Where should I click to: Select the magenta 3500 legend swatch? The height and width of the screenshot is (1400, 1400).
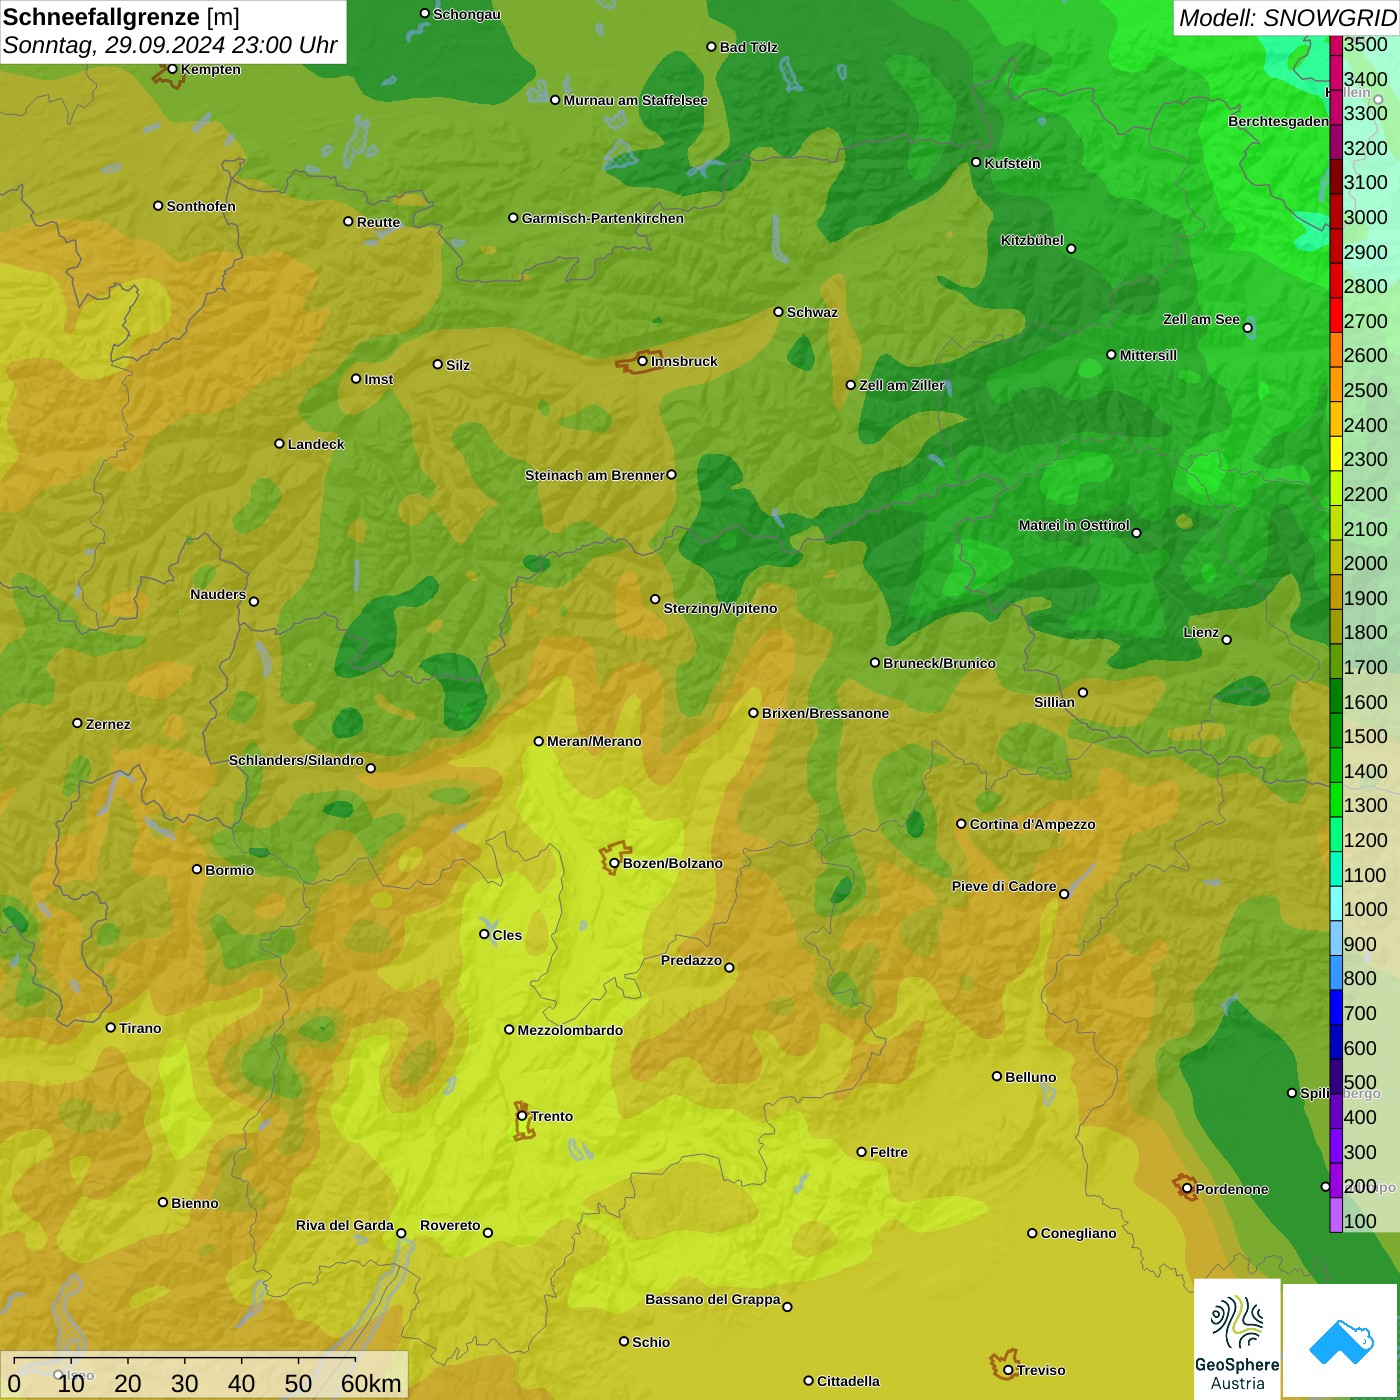tap(1335, 44)
